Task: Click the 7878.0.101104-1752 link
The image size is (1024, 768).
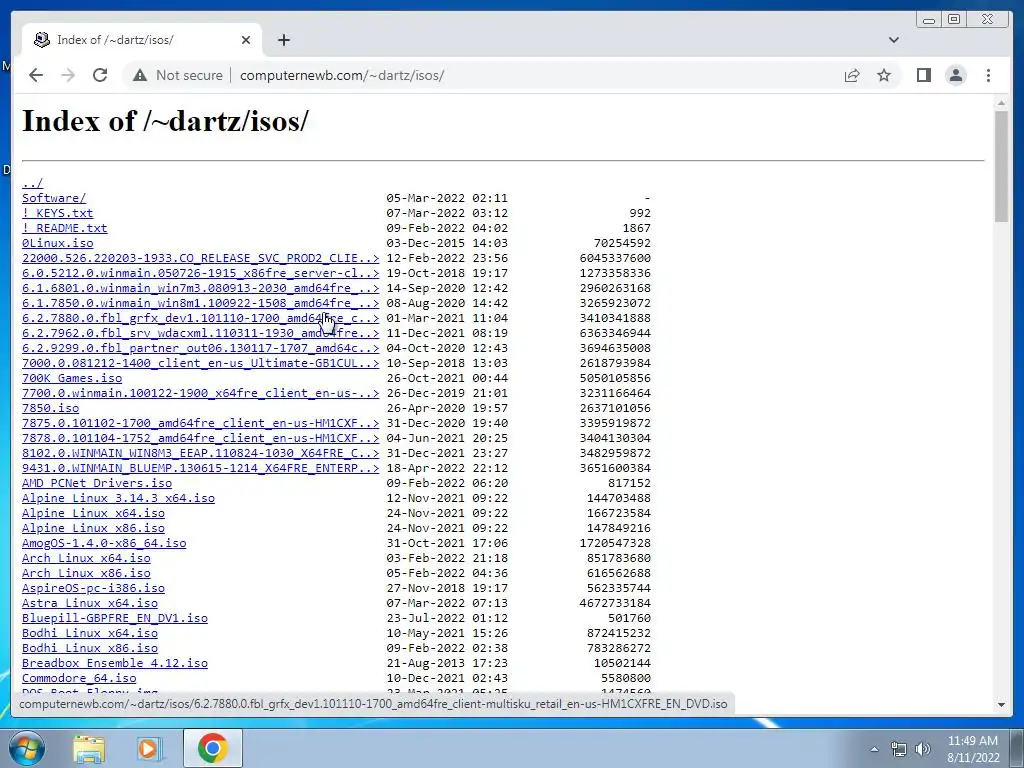Action: (200, 438)
